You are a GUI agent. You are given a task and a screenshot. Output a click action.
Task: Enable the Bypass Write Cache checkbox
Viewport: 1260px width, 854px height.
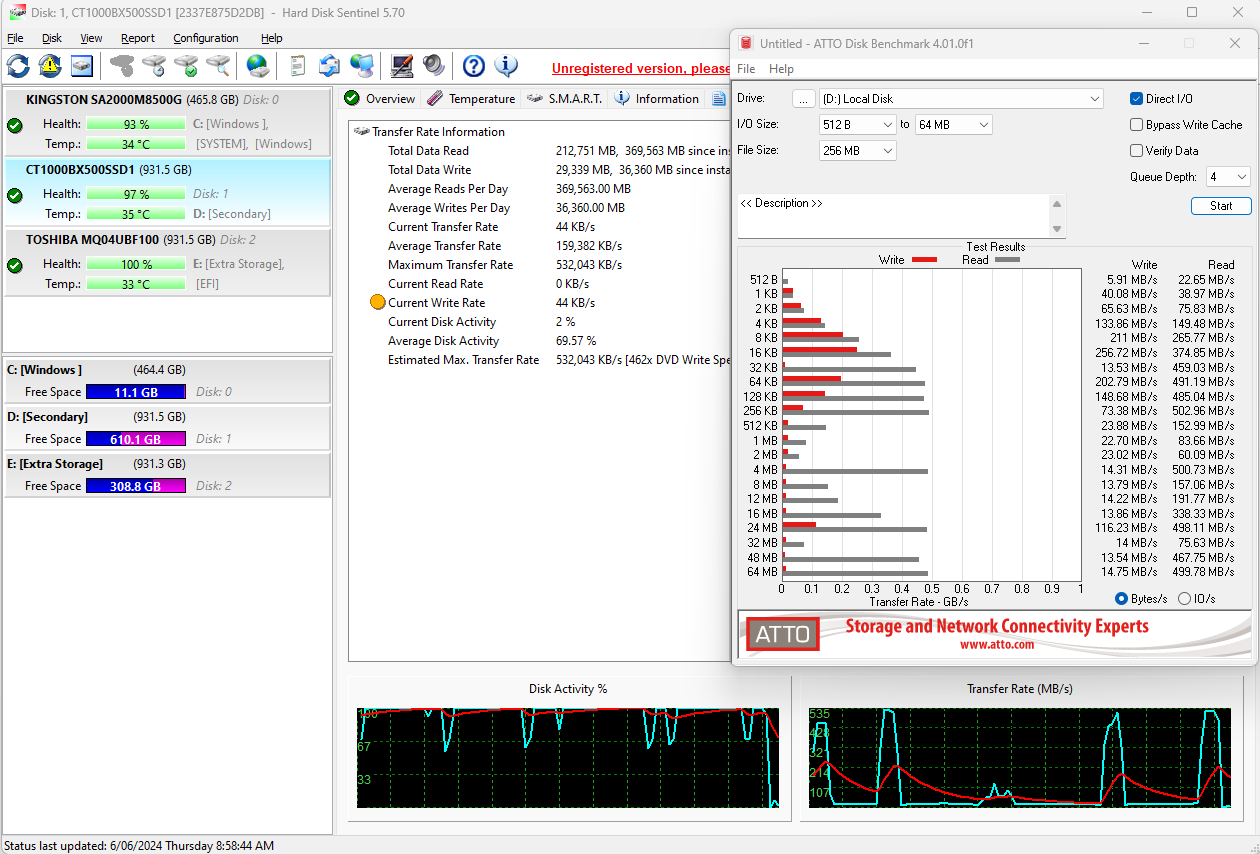pos(1136,125)
